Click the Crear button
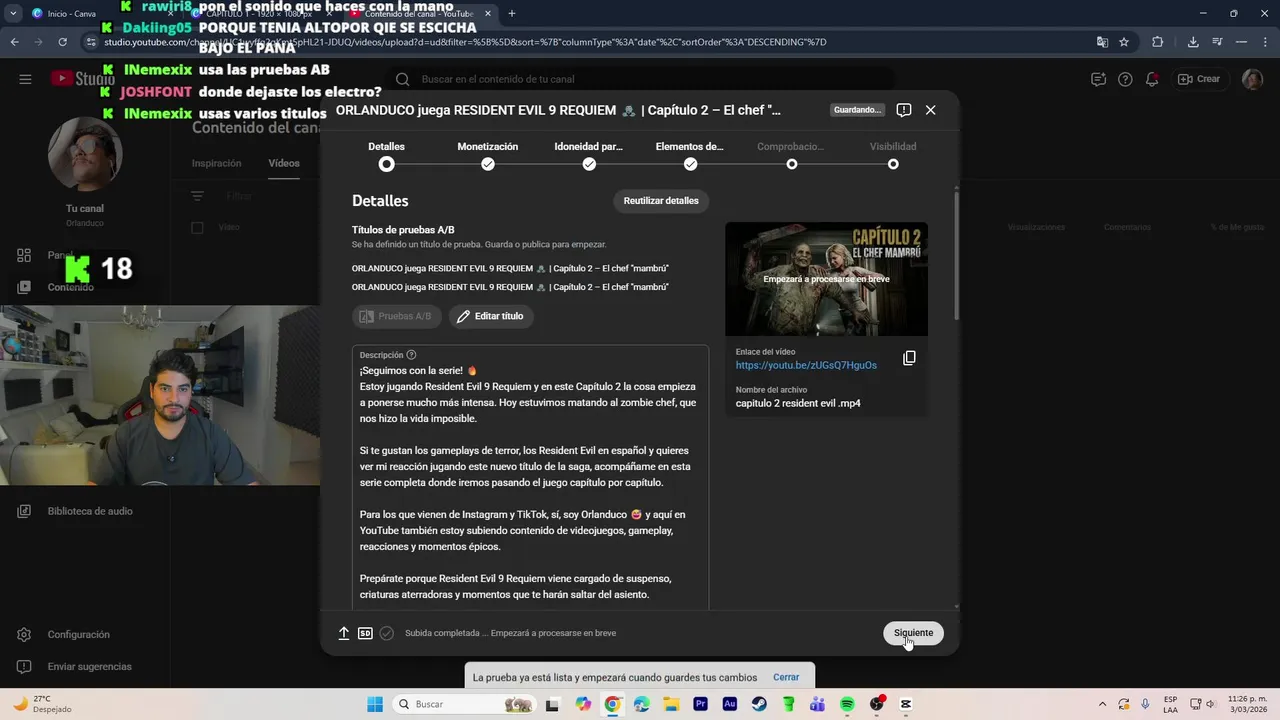 (x=1199, y=79)
